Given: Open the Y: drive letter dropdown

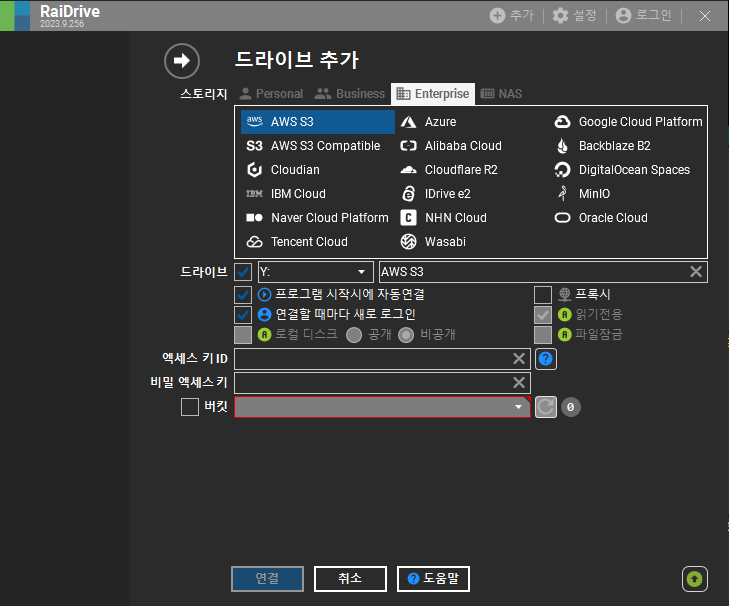Looking at the screenshot, I should coord(316,272).
